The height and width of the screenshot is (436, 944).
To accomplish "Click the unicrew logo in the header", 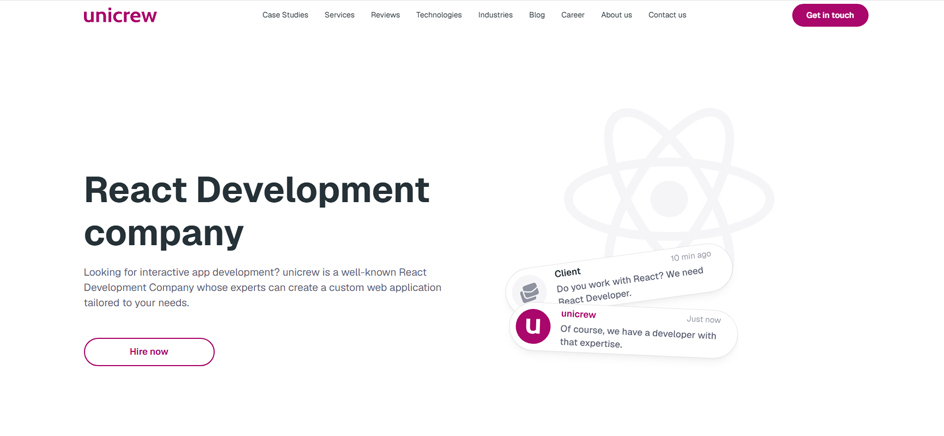I will 120,15.
